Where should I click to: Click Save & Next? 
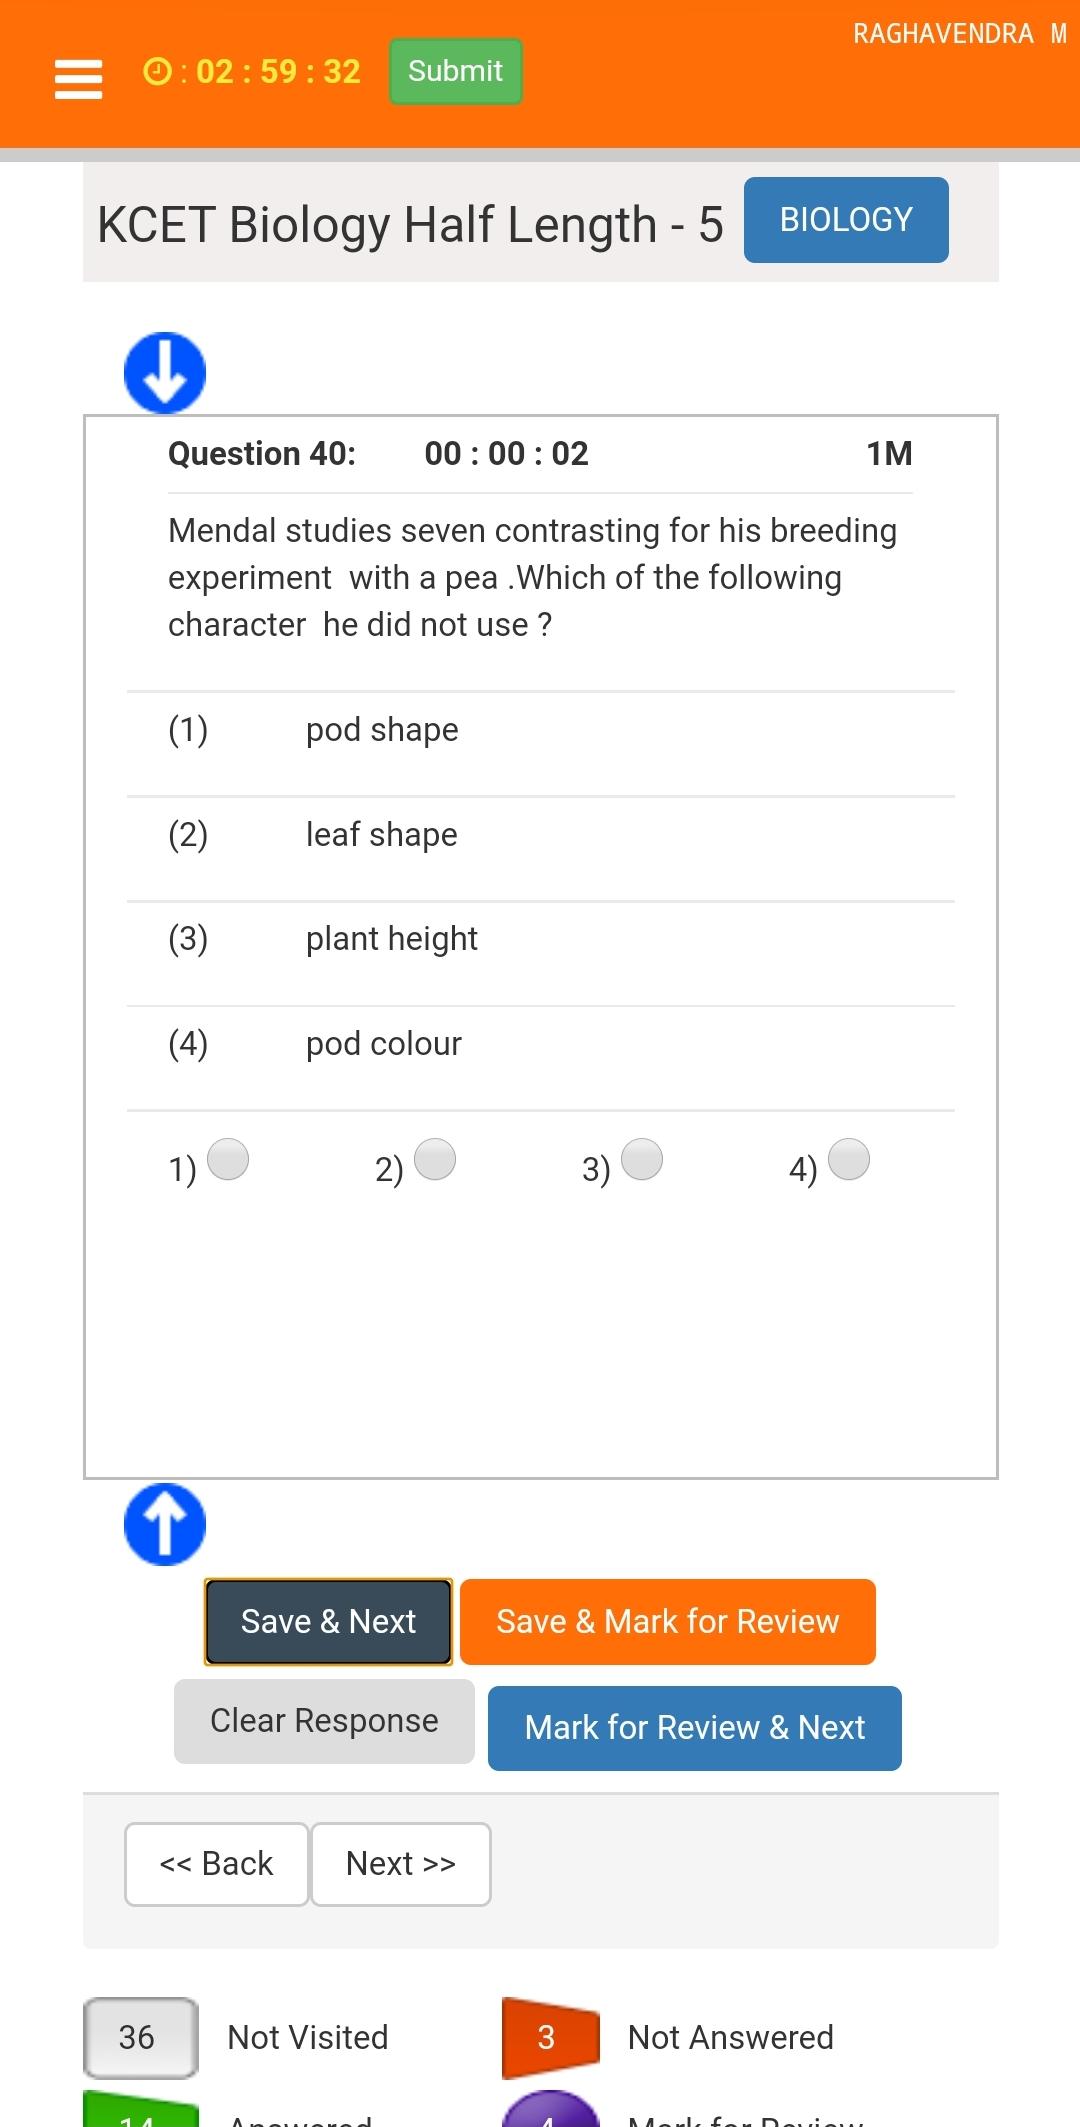[x=328, y=1621]
